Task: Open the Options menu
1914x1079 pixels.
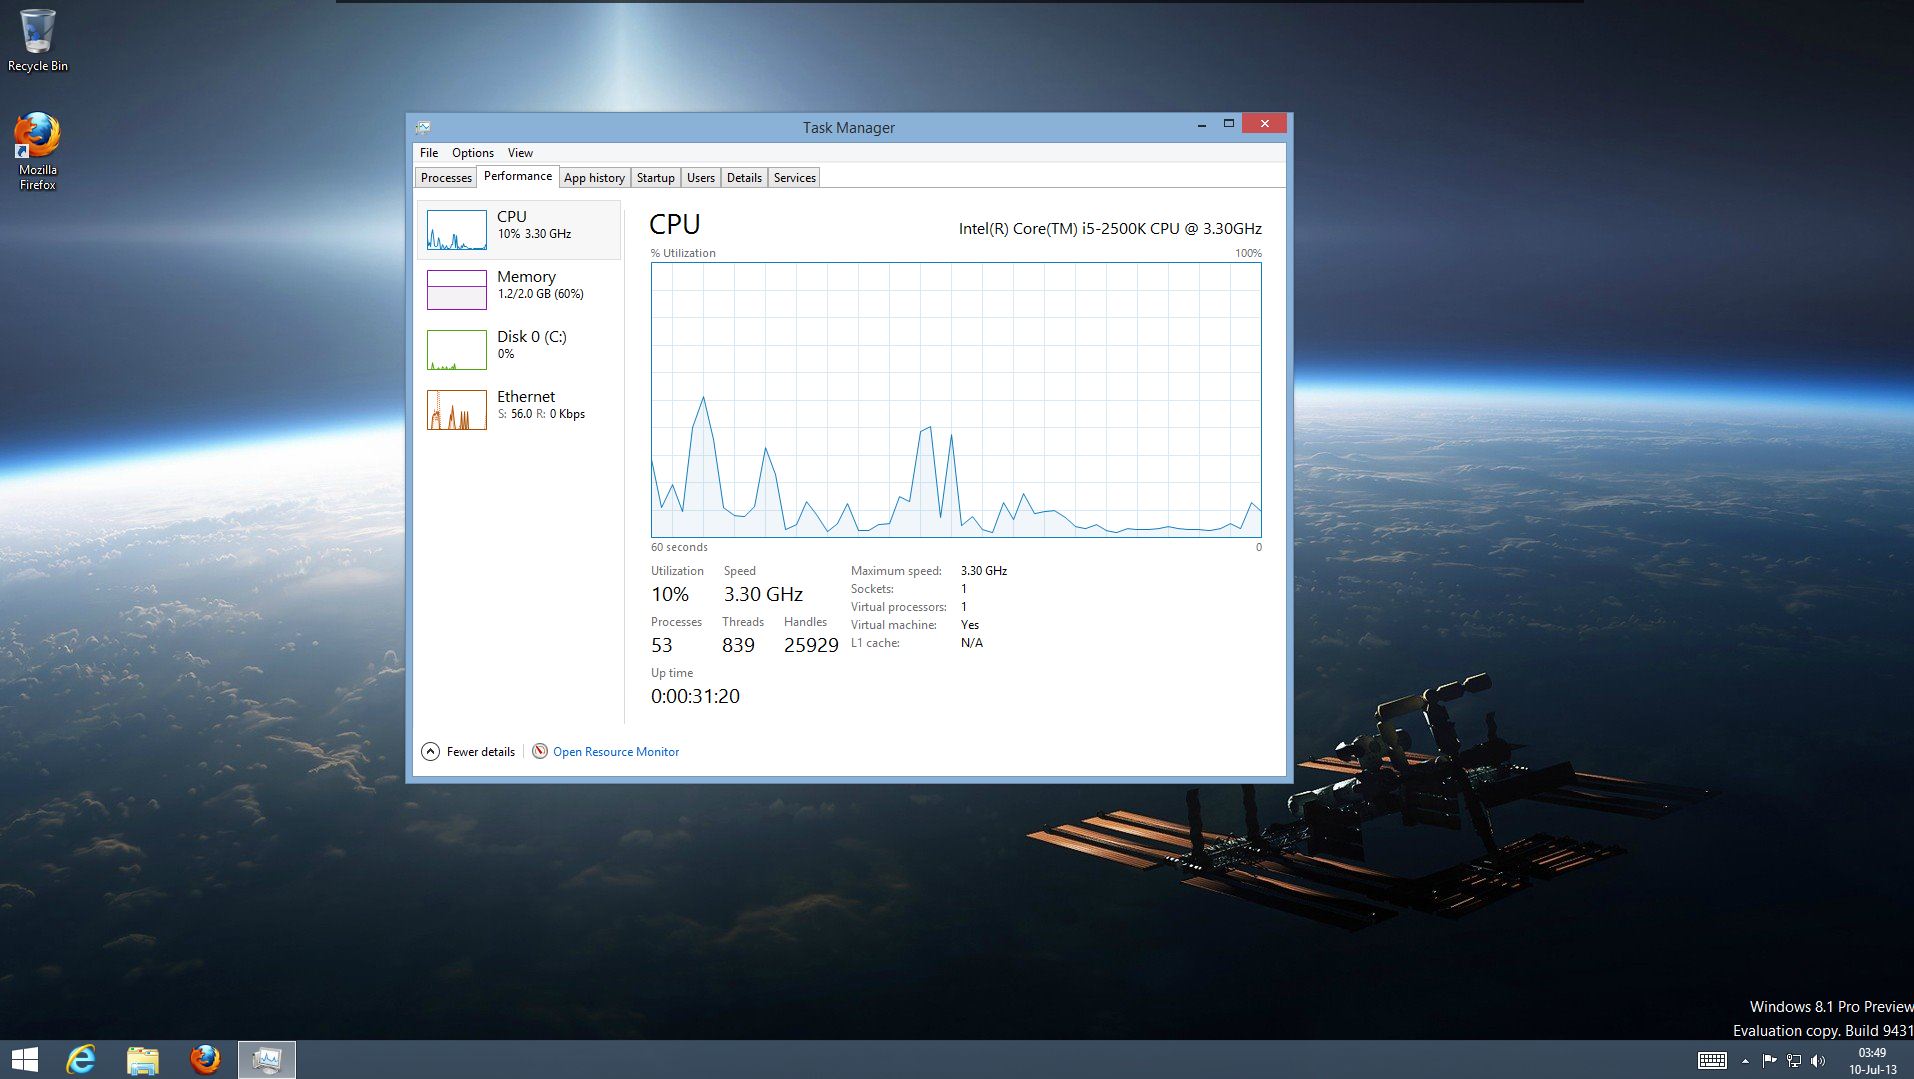Action: pyautogui.click(x=473, y=152)
